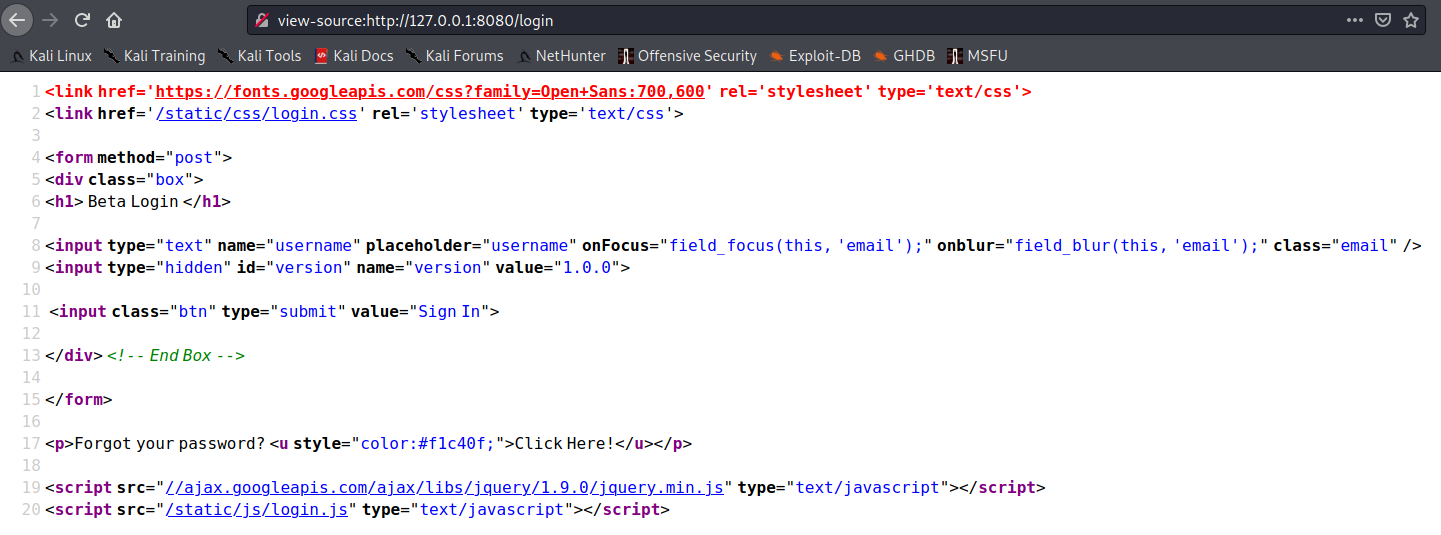Viewport: 1441px width, 535px height.
Task: Open the Kali Training bookmark
Action: [x=154, y=56]
